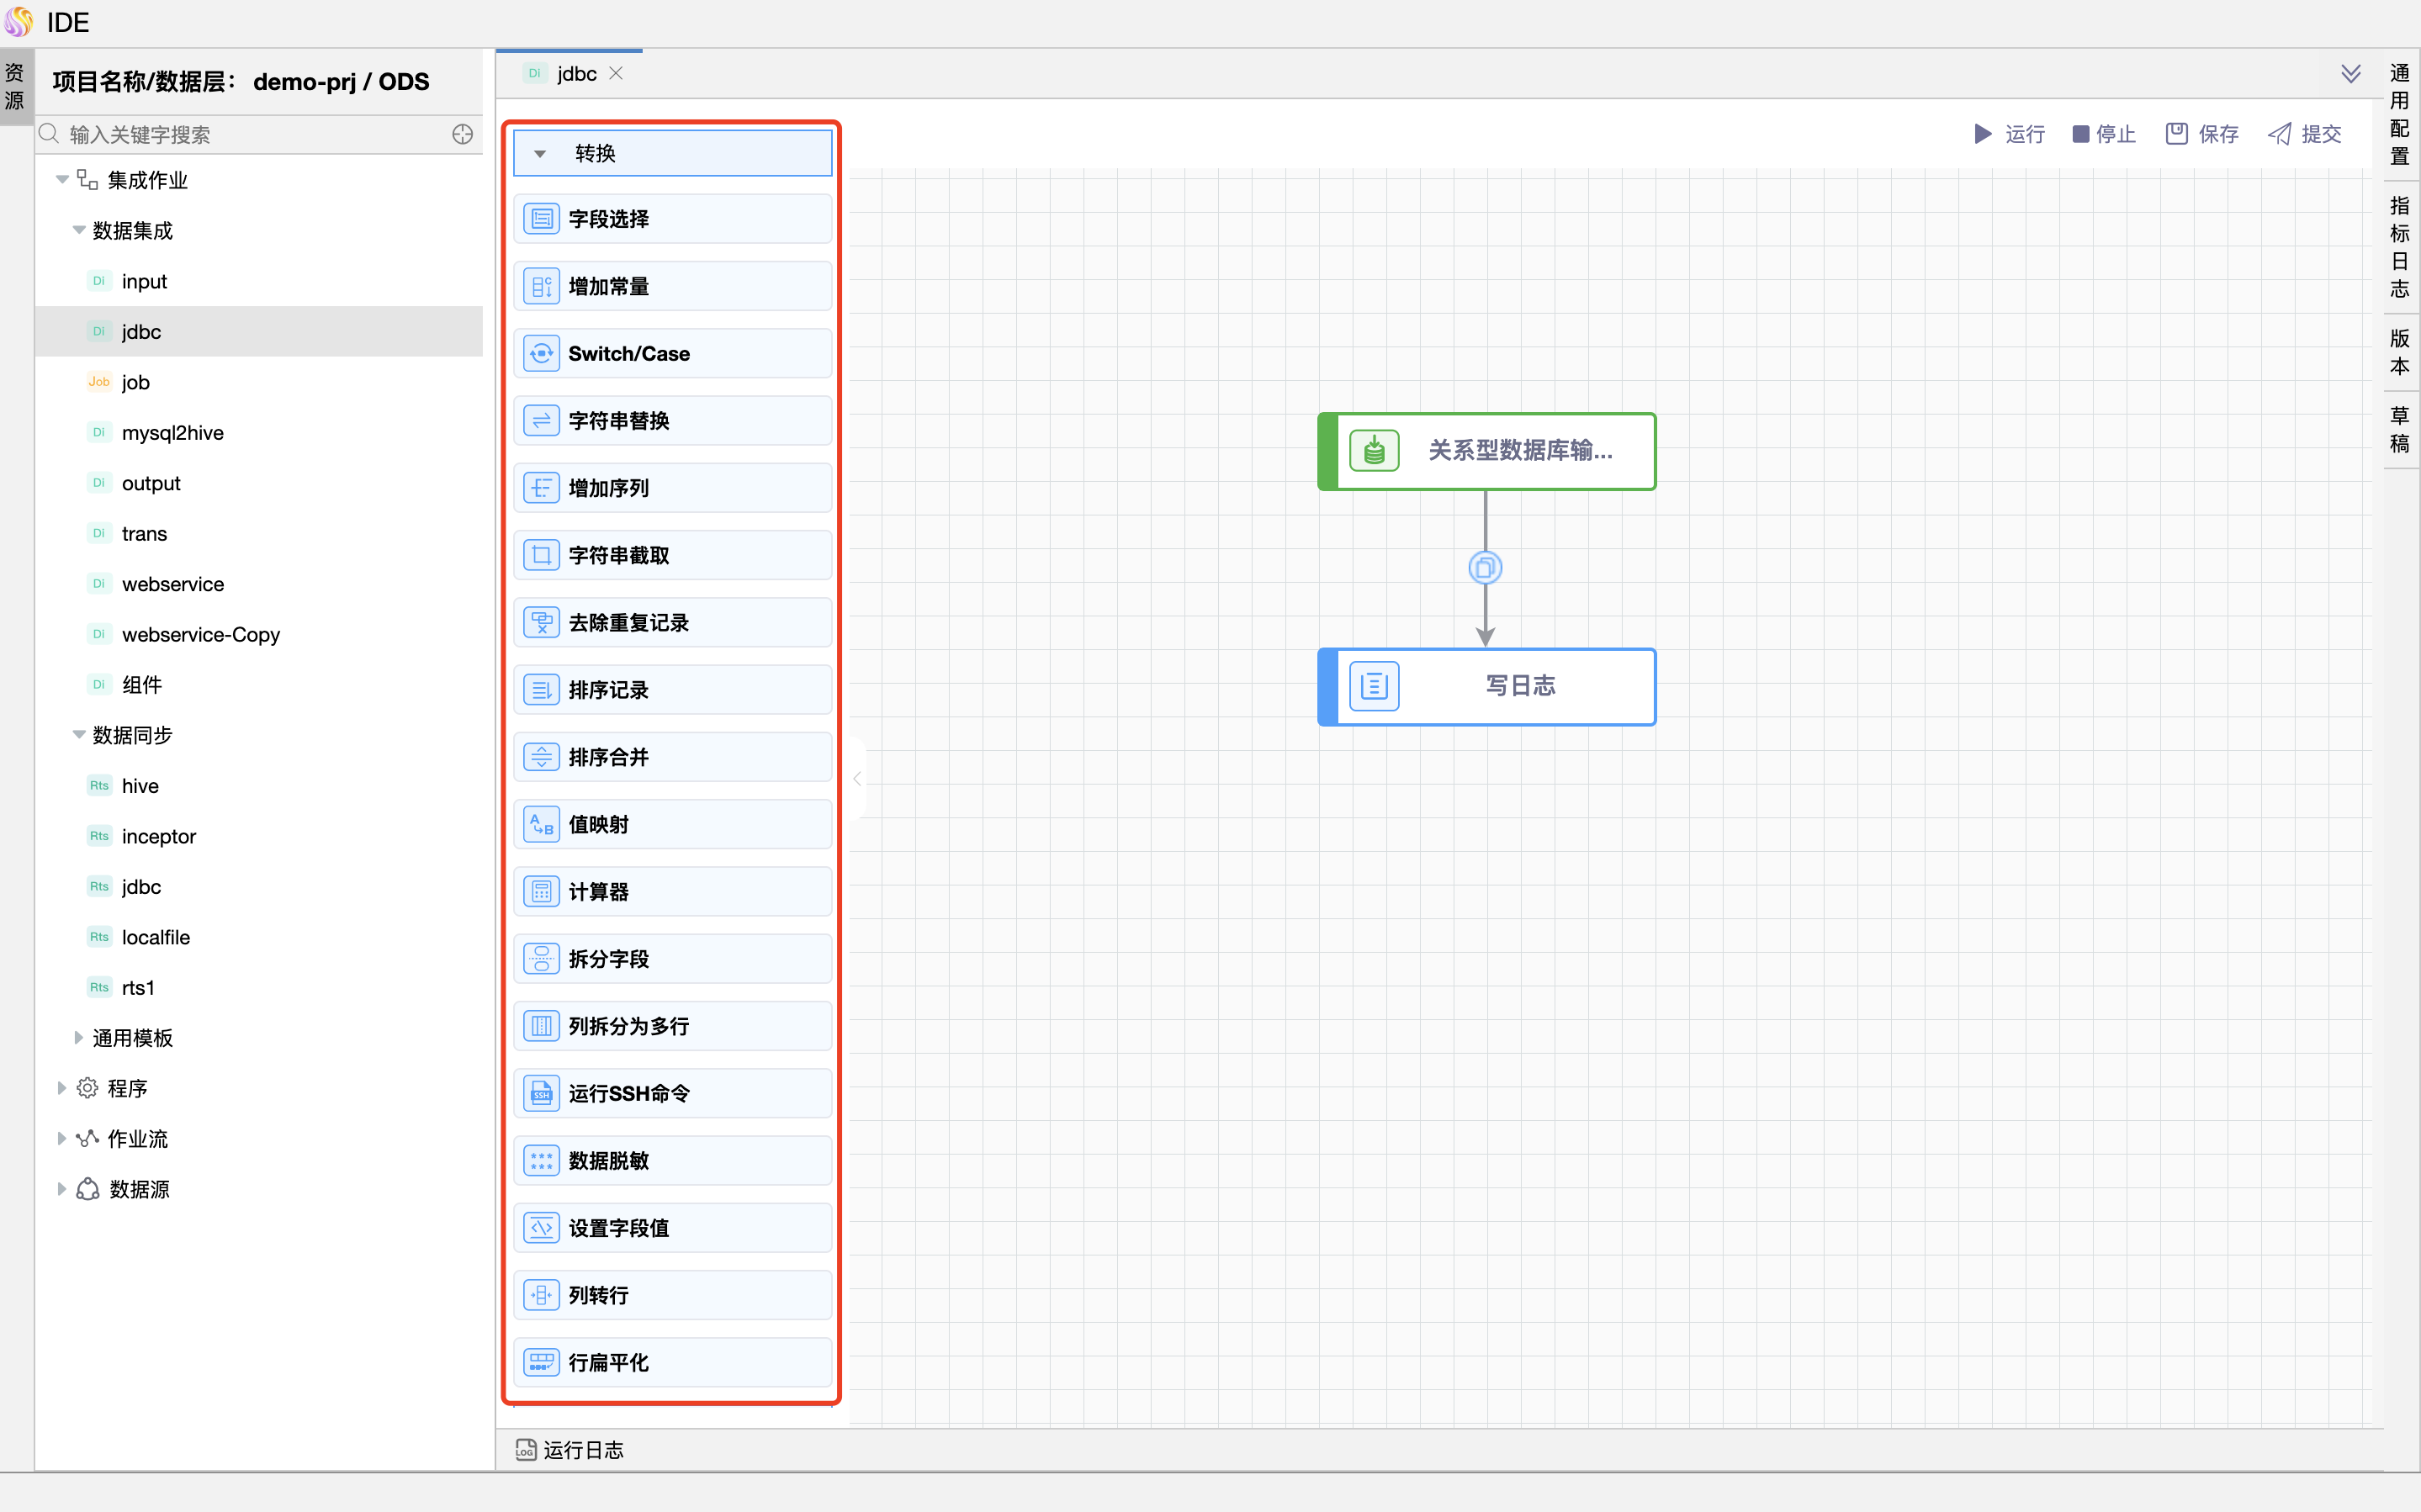This screenshot has width=2421, height=1512.
Task: Collapse the 数据集成 tree folder
Action: pos(78,231)
